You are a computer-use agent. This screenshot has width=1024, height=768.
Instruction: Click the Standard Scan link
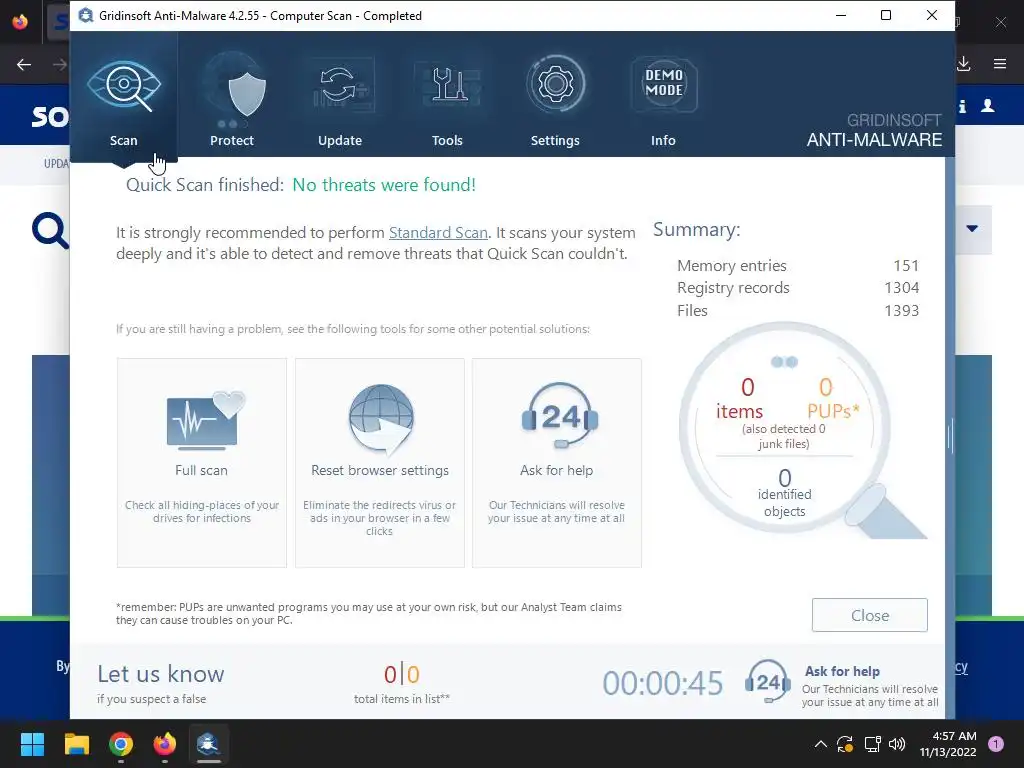tap(438, 232)
